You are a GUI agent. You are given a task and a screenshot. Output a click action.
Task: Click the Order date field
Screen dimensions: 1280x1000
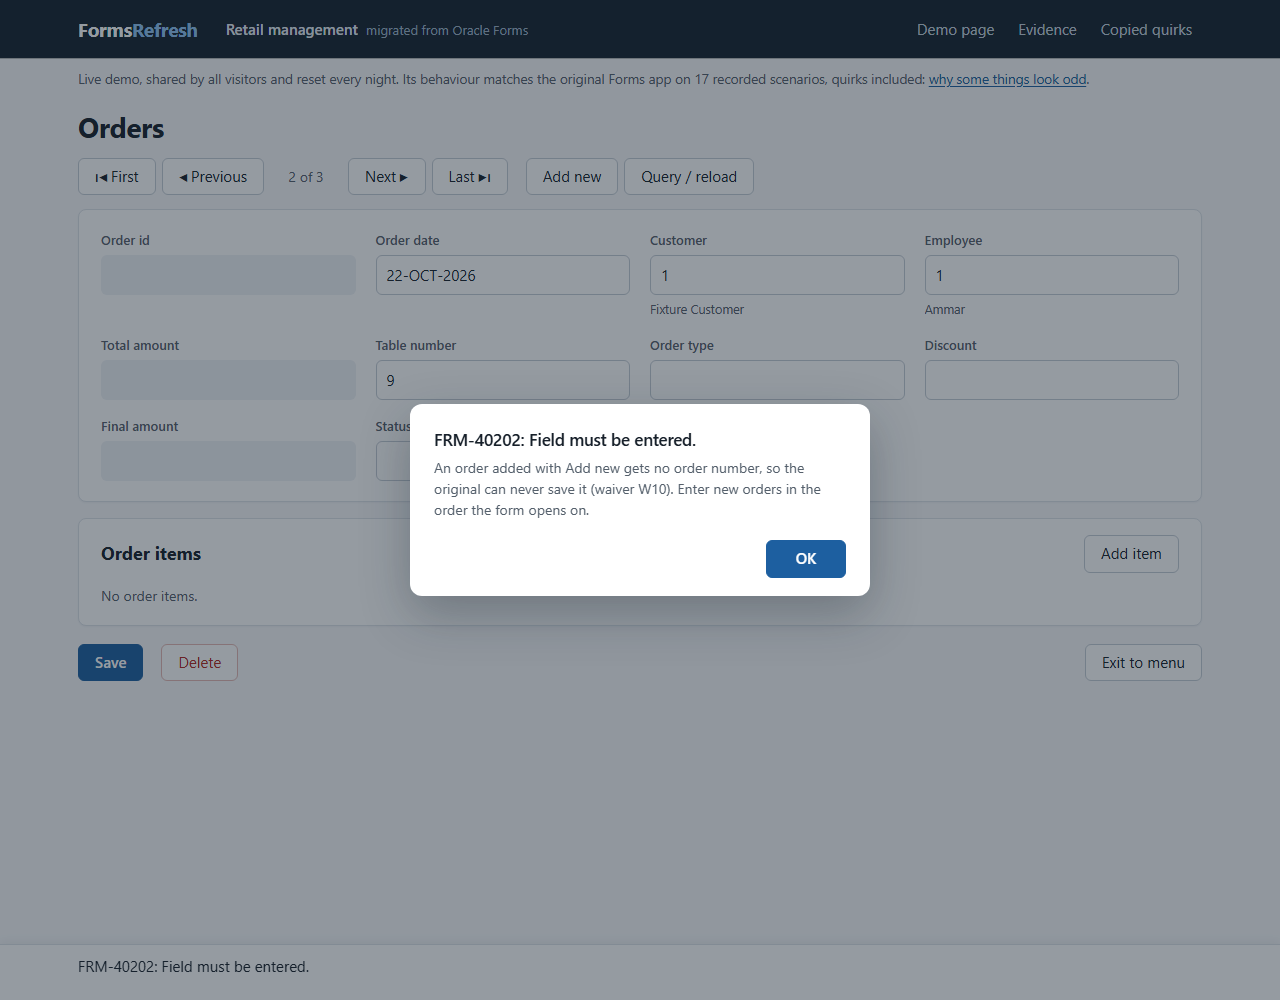click(x=502, y=275)
